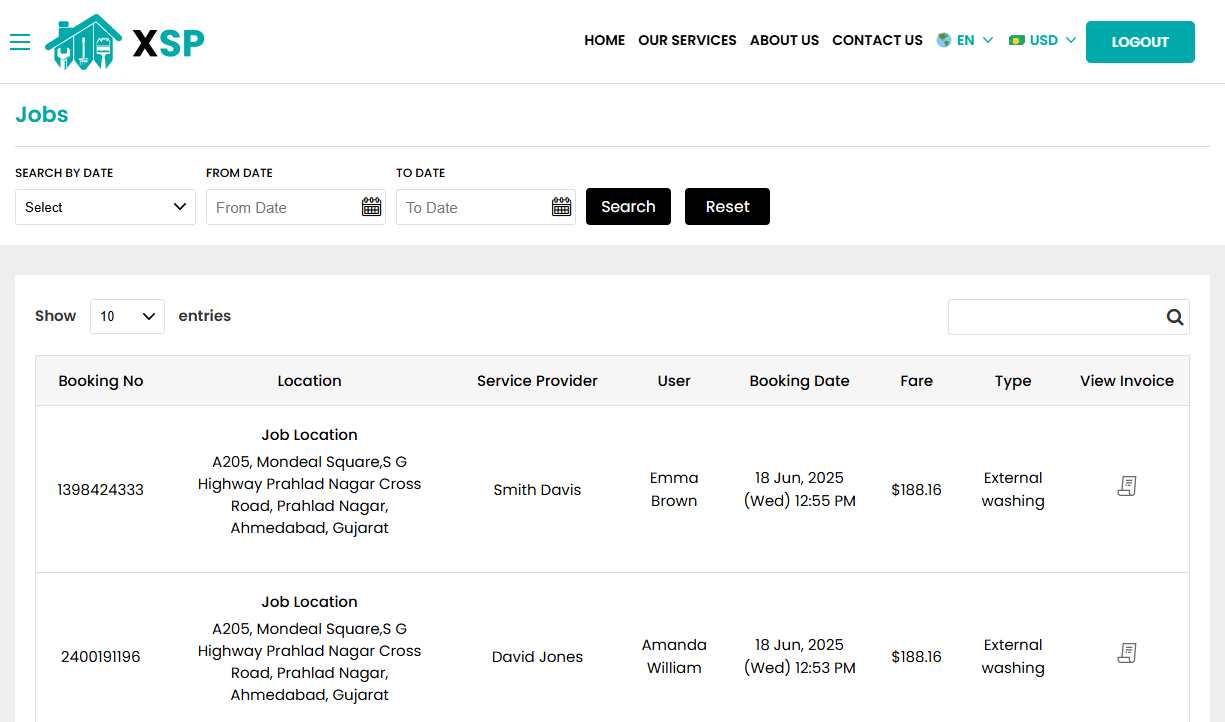The image size is (1225, 722).
Task: Click the magnifying glass search icon
Action: click(1174, 316)
